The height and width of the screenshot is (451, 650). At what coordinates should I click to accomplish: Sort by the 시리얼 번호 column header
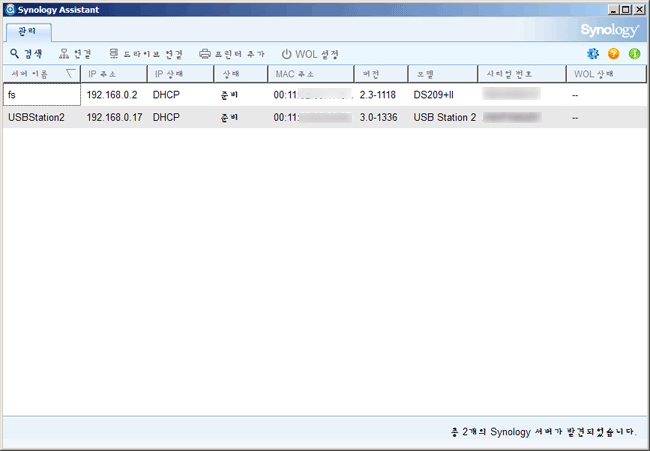tap(522, 74)
